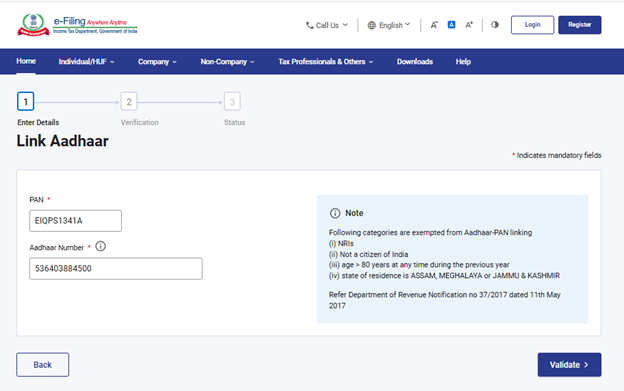Click step 1 Enter Details marker
The image size is (624, 391).
25,102
